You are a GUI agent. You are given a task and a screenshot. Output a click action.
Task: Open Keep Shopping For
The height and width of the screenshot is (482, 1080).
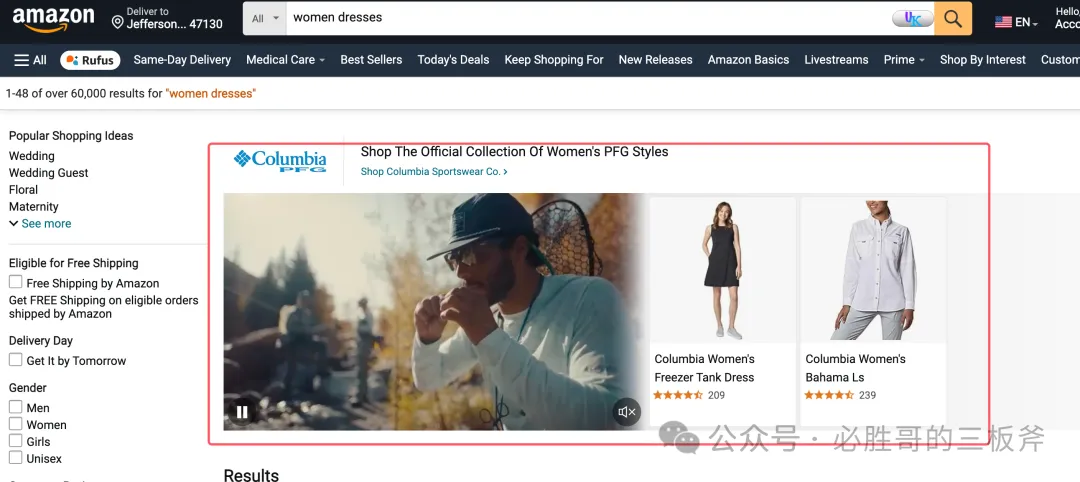click(554, 60)
